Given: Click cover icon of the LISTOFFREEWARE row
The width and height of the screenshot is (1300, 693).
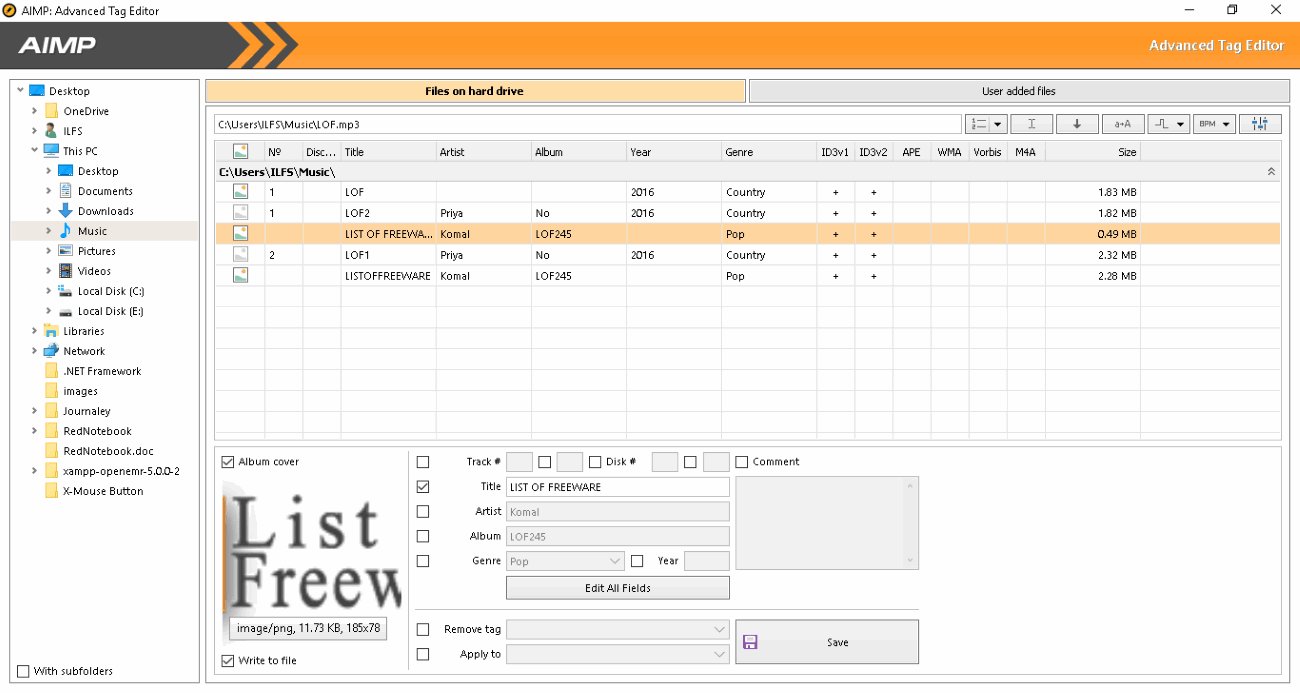Looking at the screenshot, I should [x=240, y=275].
